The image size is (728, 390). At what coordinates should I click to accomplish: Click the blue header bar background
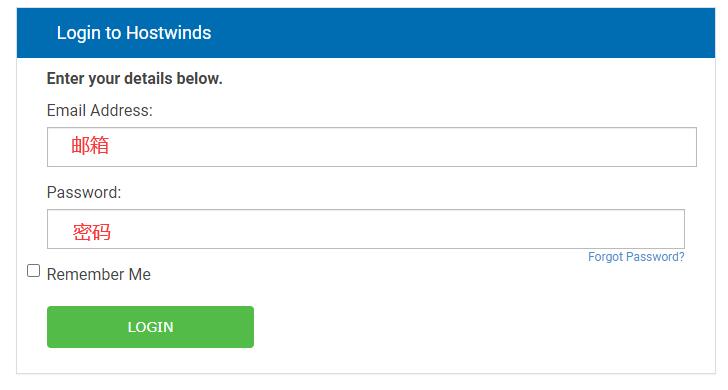[x=464, y=33]
